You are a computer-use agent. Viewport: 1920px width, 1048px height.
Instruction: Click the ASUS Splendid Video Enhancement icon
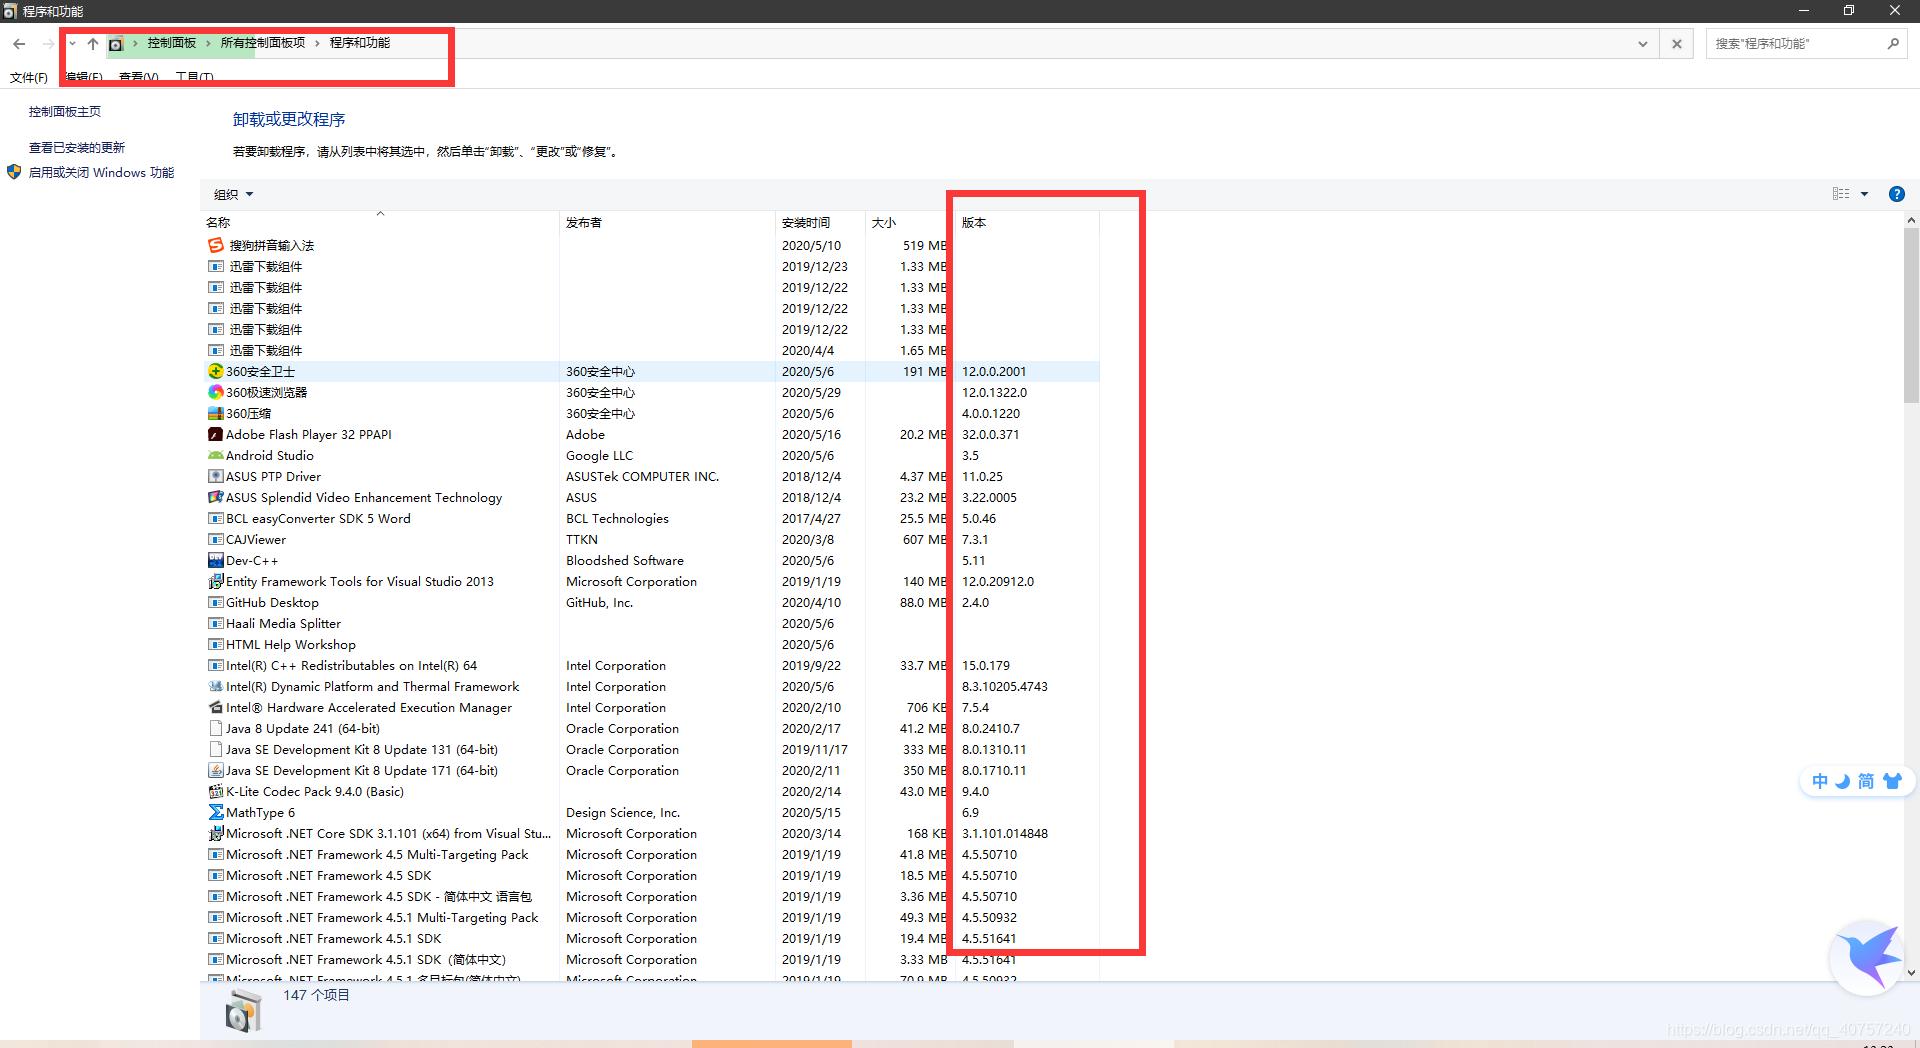pos(215,497)
